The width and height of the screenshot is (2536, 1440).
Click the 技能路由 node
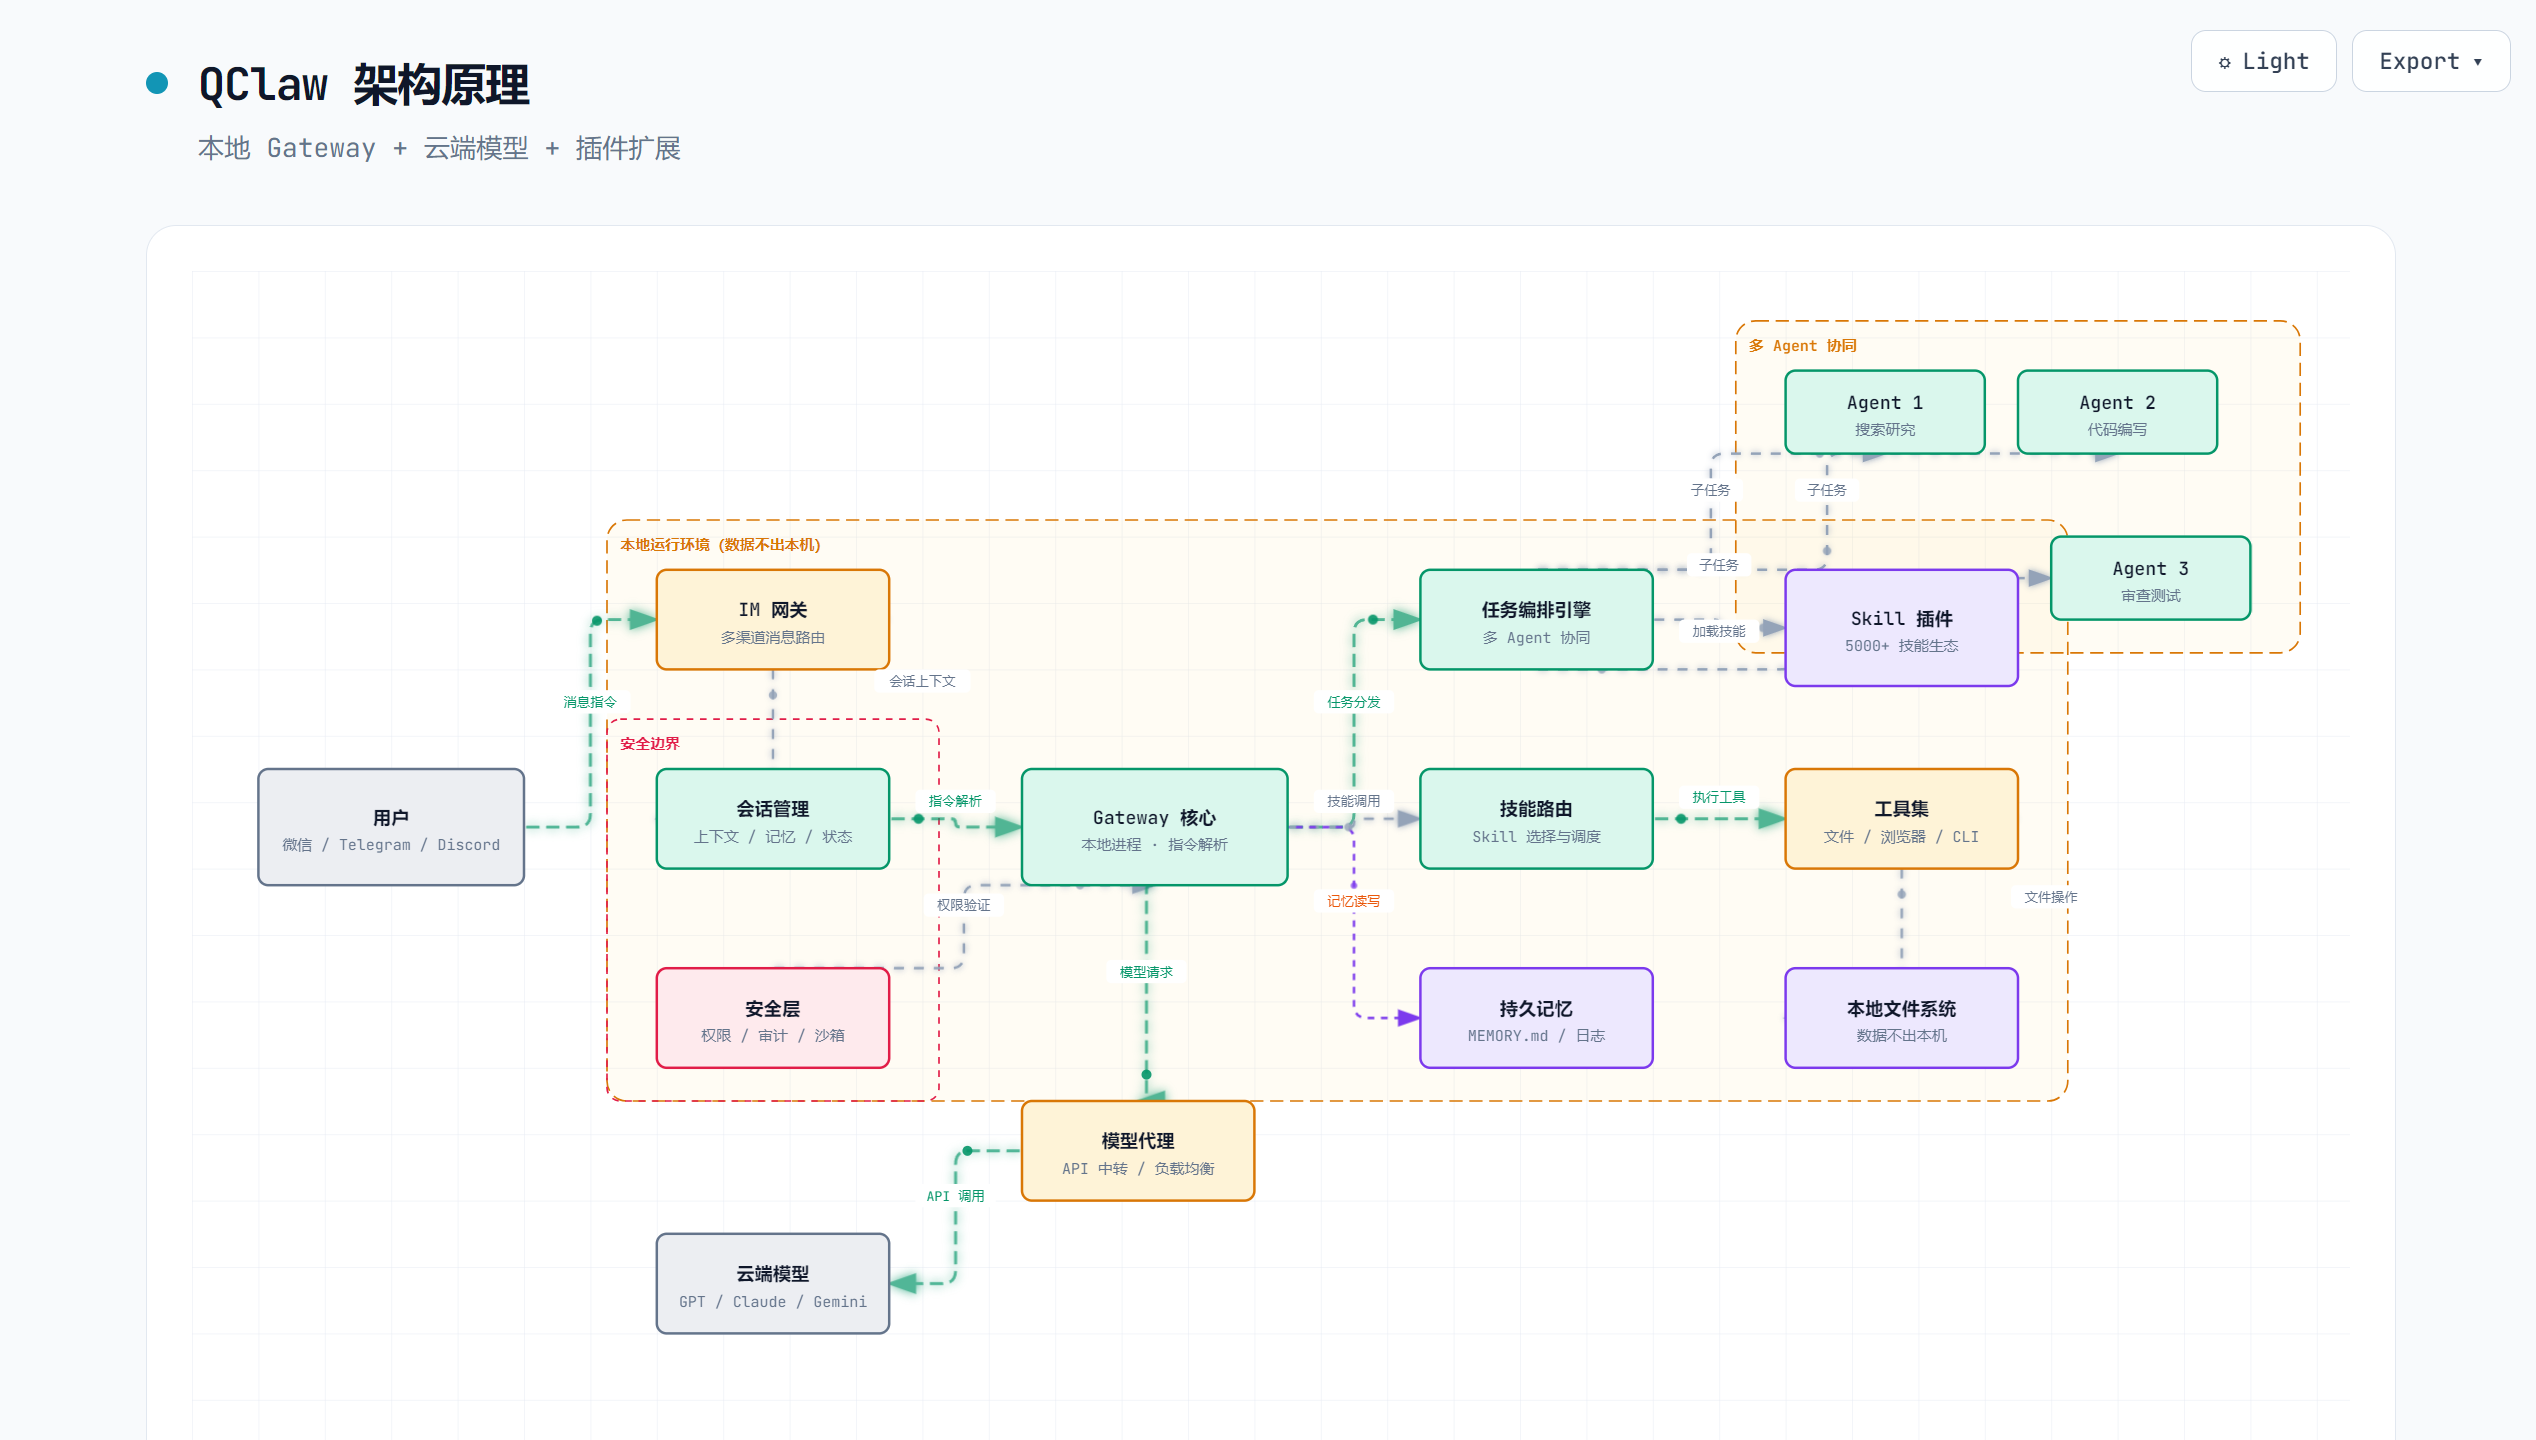(x=1536, y=819)
